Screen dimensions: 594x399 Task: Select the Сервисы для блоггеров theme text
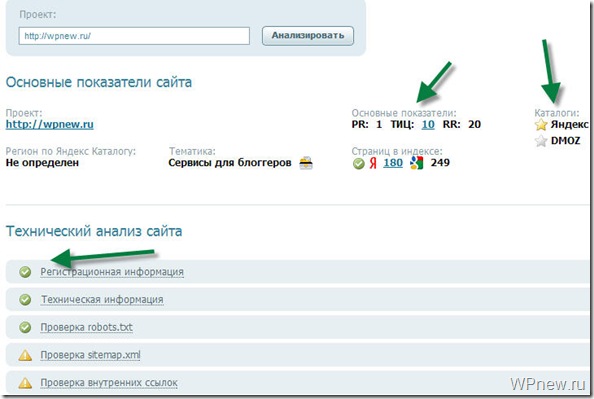[x=230, y=163]
